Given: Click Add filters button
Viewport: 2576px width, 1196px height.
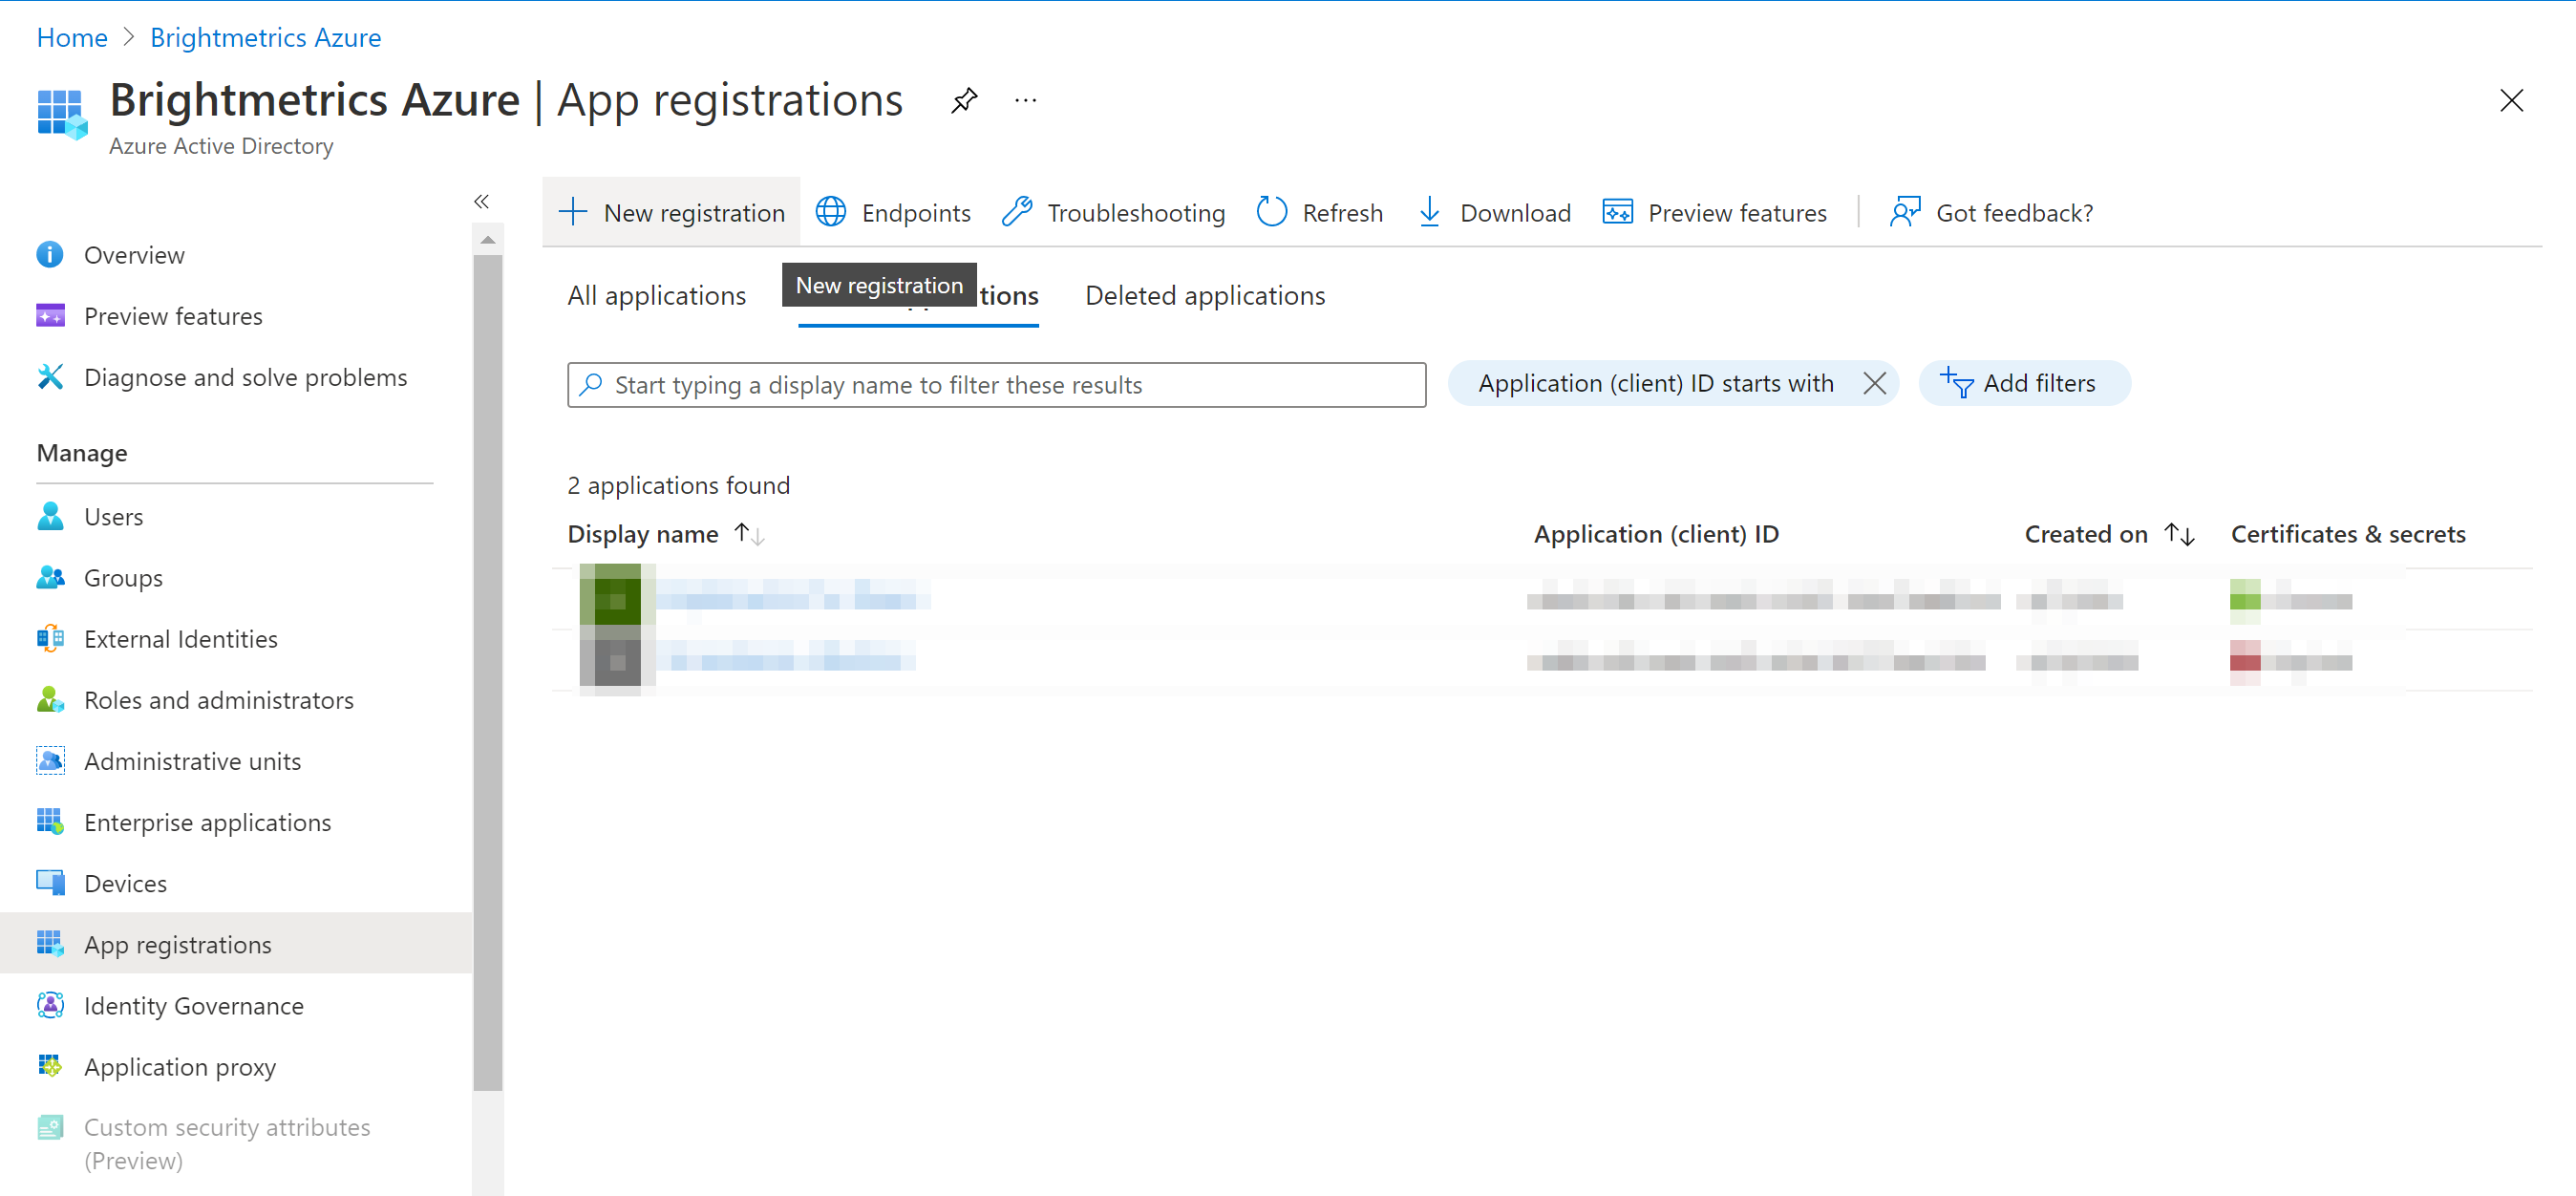Looking at the screenshot, I should tap(2024, 383).
